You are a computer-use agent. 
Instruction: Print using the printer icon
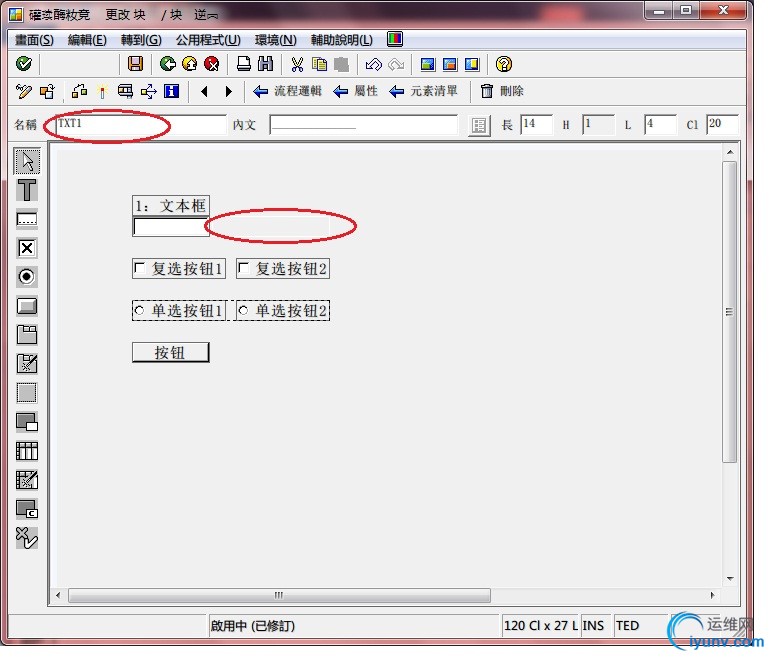click(x=244, y=64)
